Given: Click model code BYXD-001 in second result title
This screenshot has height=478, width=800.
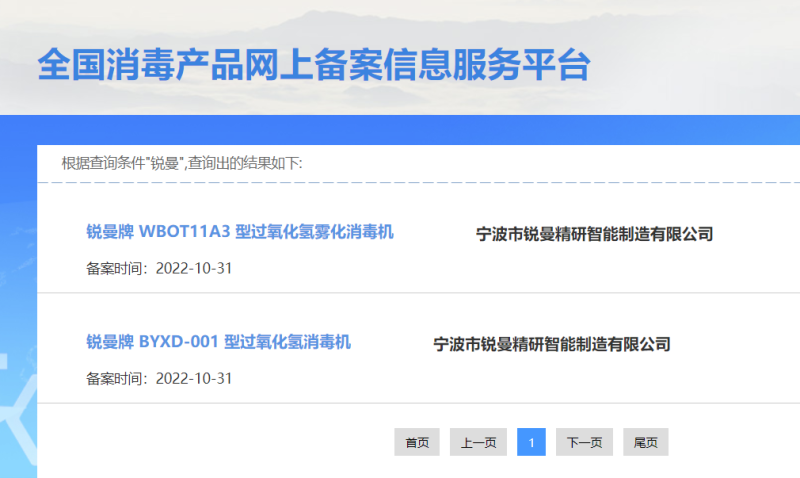Looking at the screenshot, I should (179, 342).
